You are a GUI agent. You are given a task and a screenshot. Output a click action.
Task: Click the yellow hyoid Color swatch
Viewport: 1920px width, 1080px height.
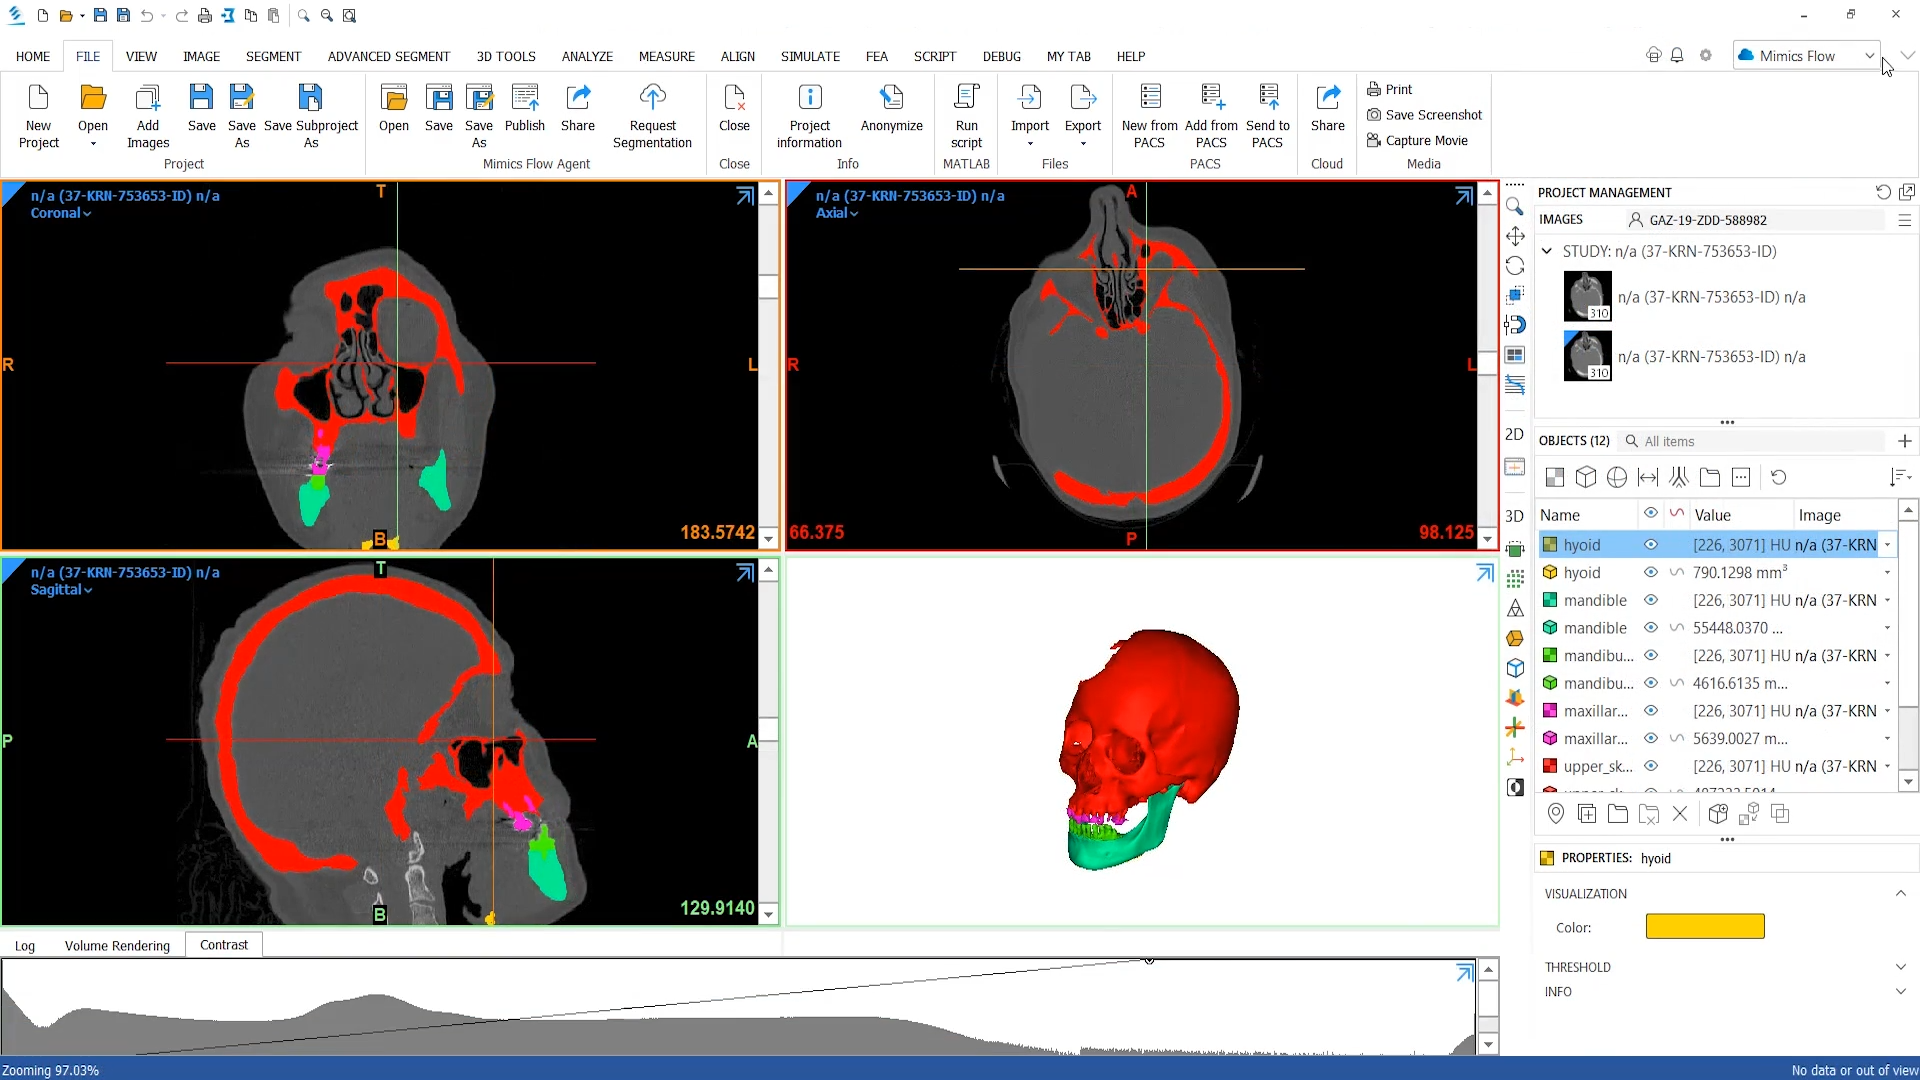[1705, 927]
